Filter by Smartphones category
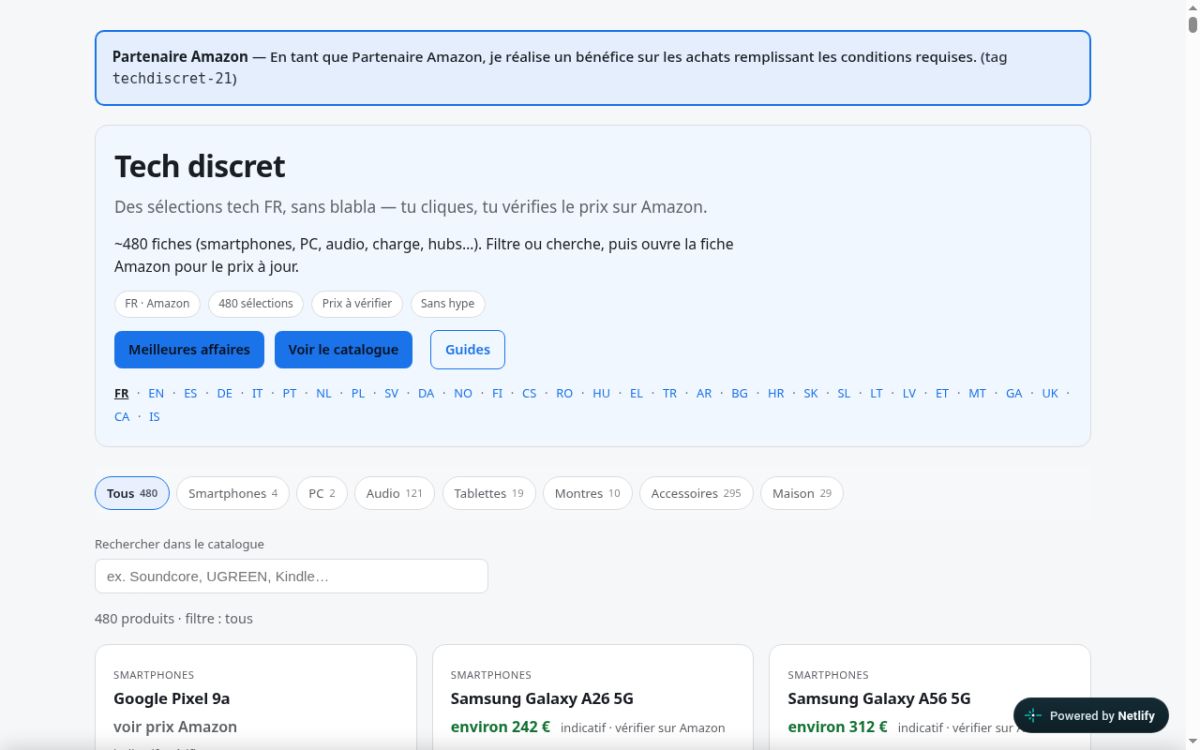The height and width of the screenshot is (750, 1200). [x=233, y=493]
